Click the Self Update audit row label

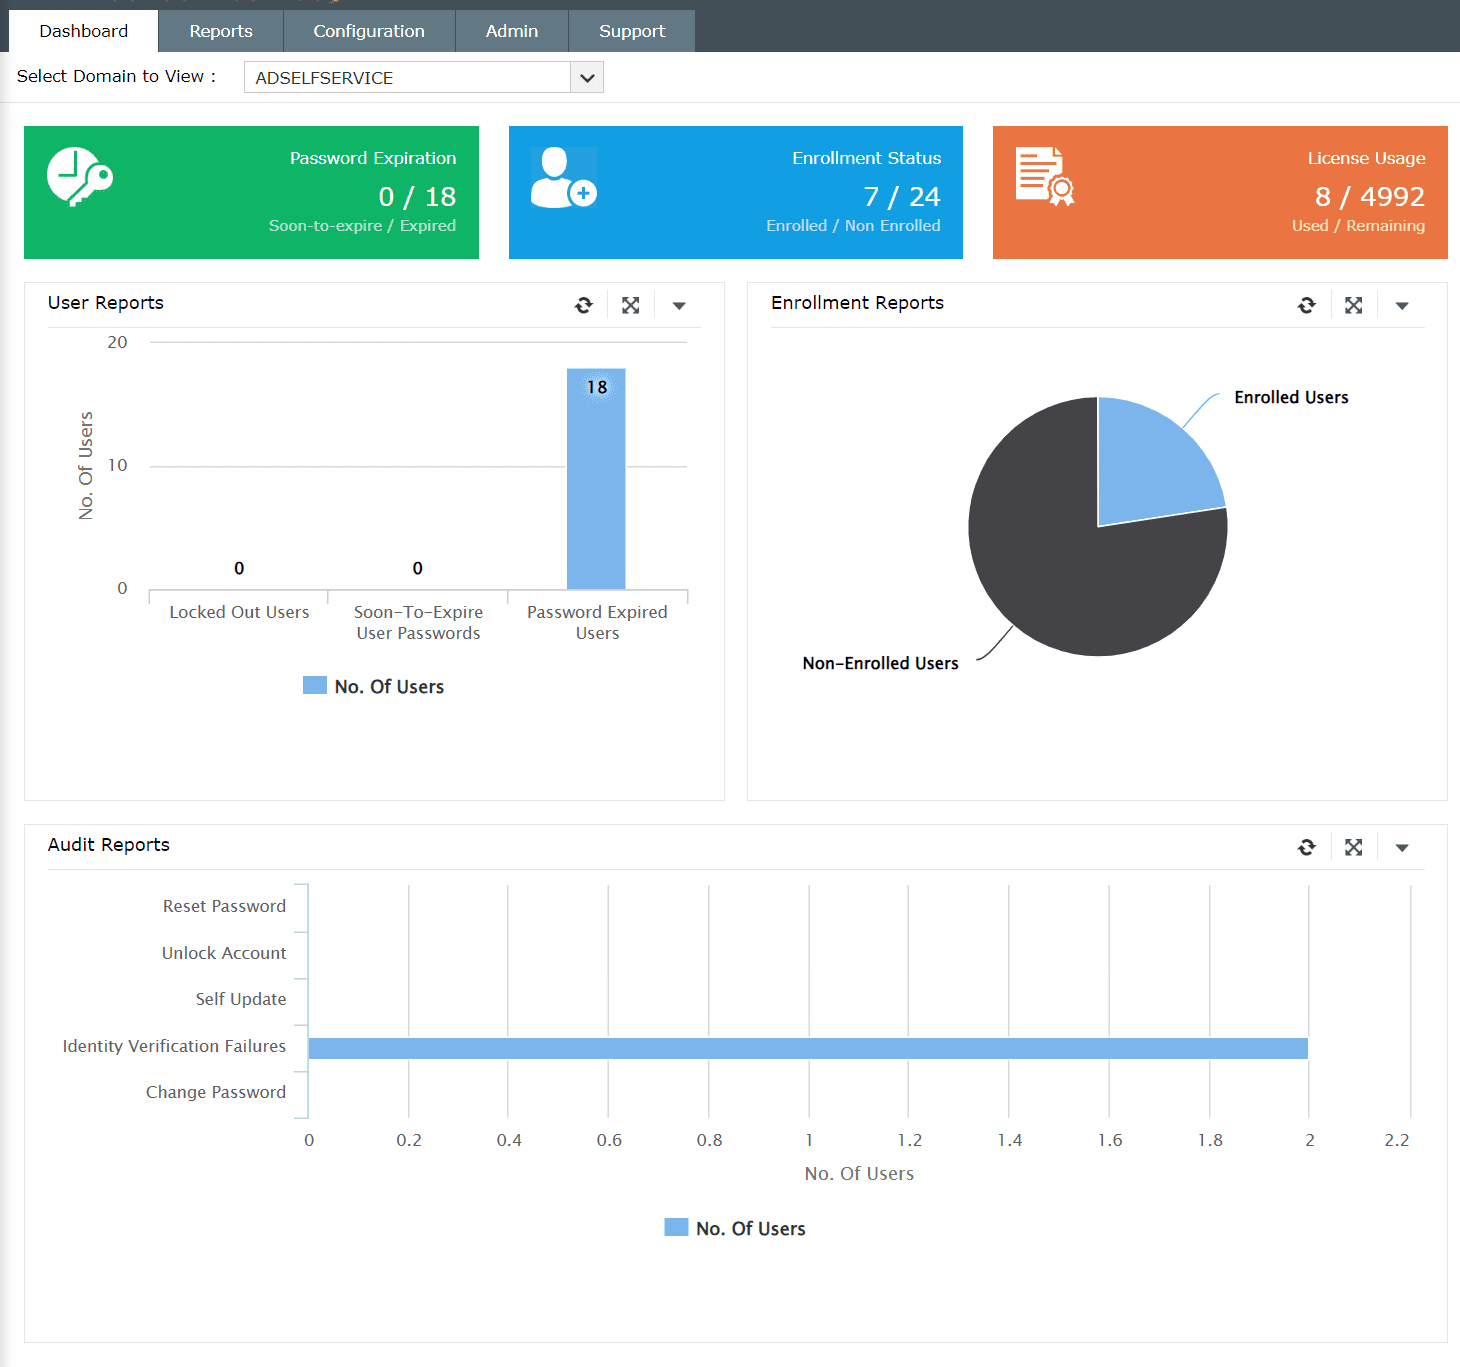(x=241, y=999)
